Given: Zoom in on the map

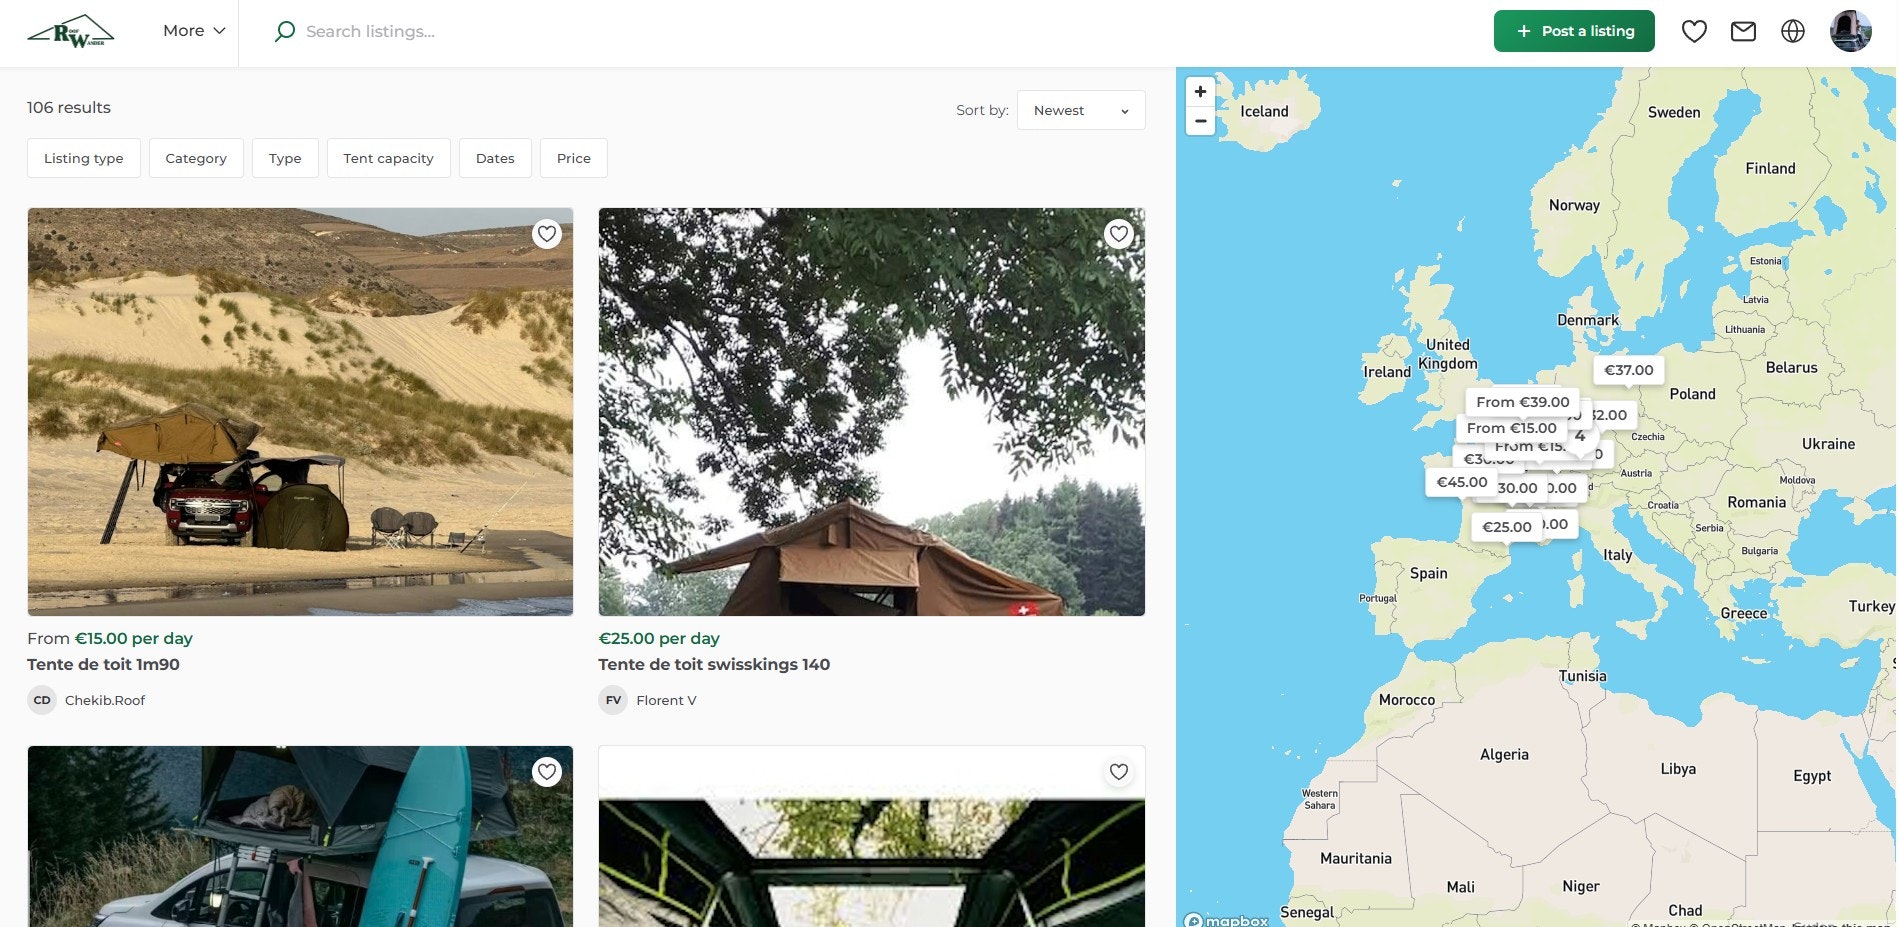Looking at the screenshot, I should [x=1200, y=91].
